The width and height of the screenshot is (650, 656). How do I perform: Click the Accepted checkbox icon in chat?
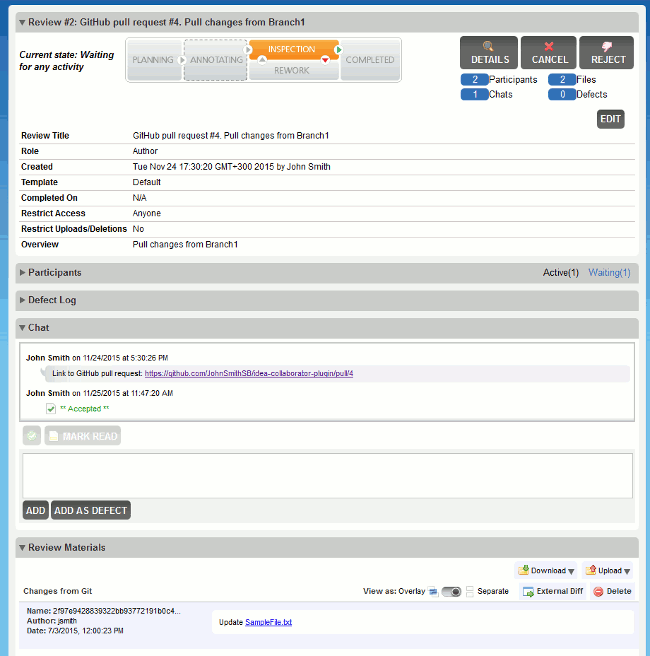point(51,409)
